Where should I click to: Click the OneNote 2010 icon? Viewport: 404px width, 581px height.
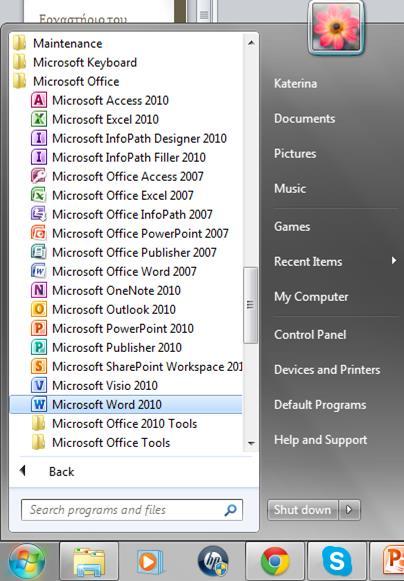39,290
